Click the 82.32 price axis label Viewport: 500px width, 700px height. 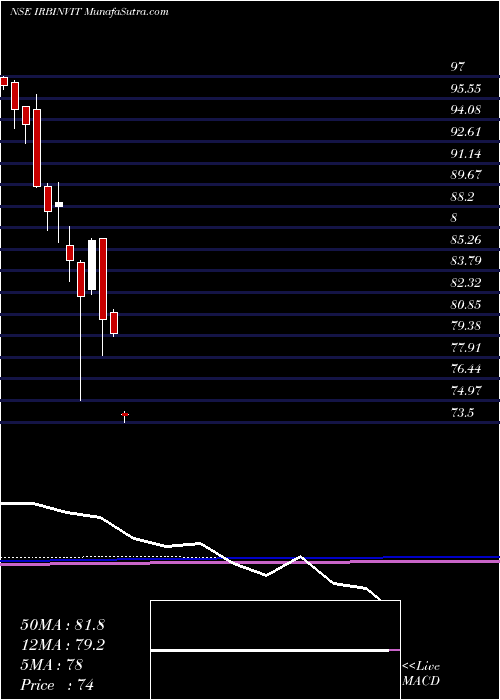click(x=466, y=283)
